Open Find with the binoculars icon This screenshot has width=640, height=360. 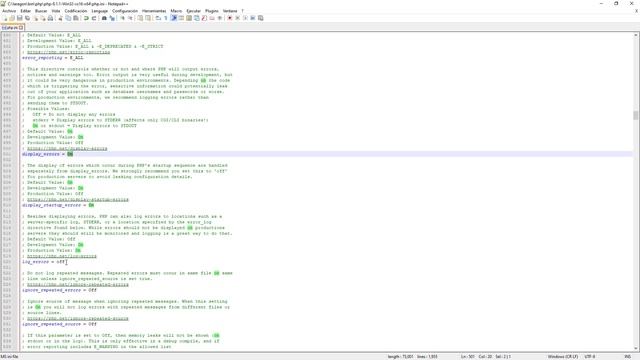(104, 18)
